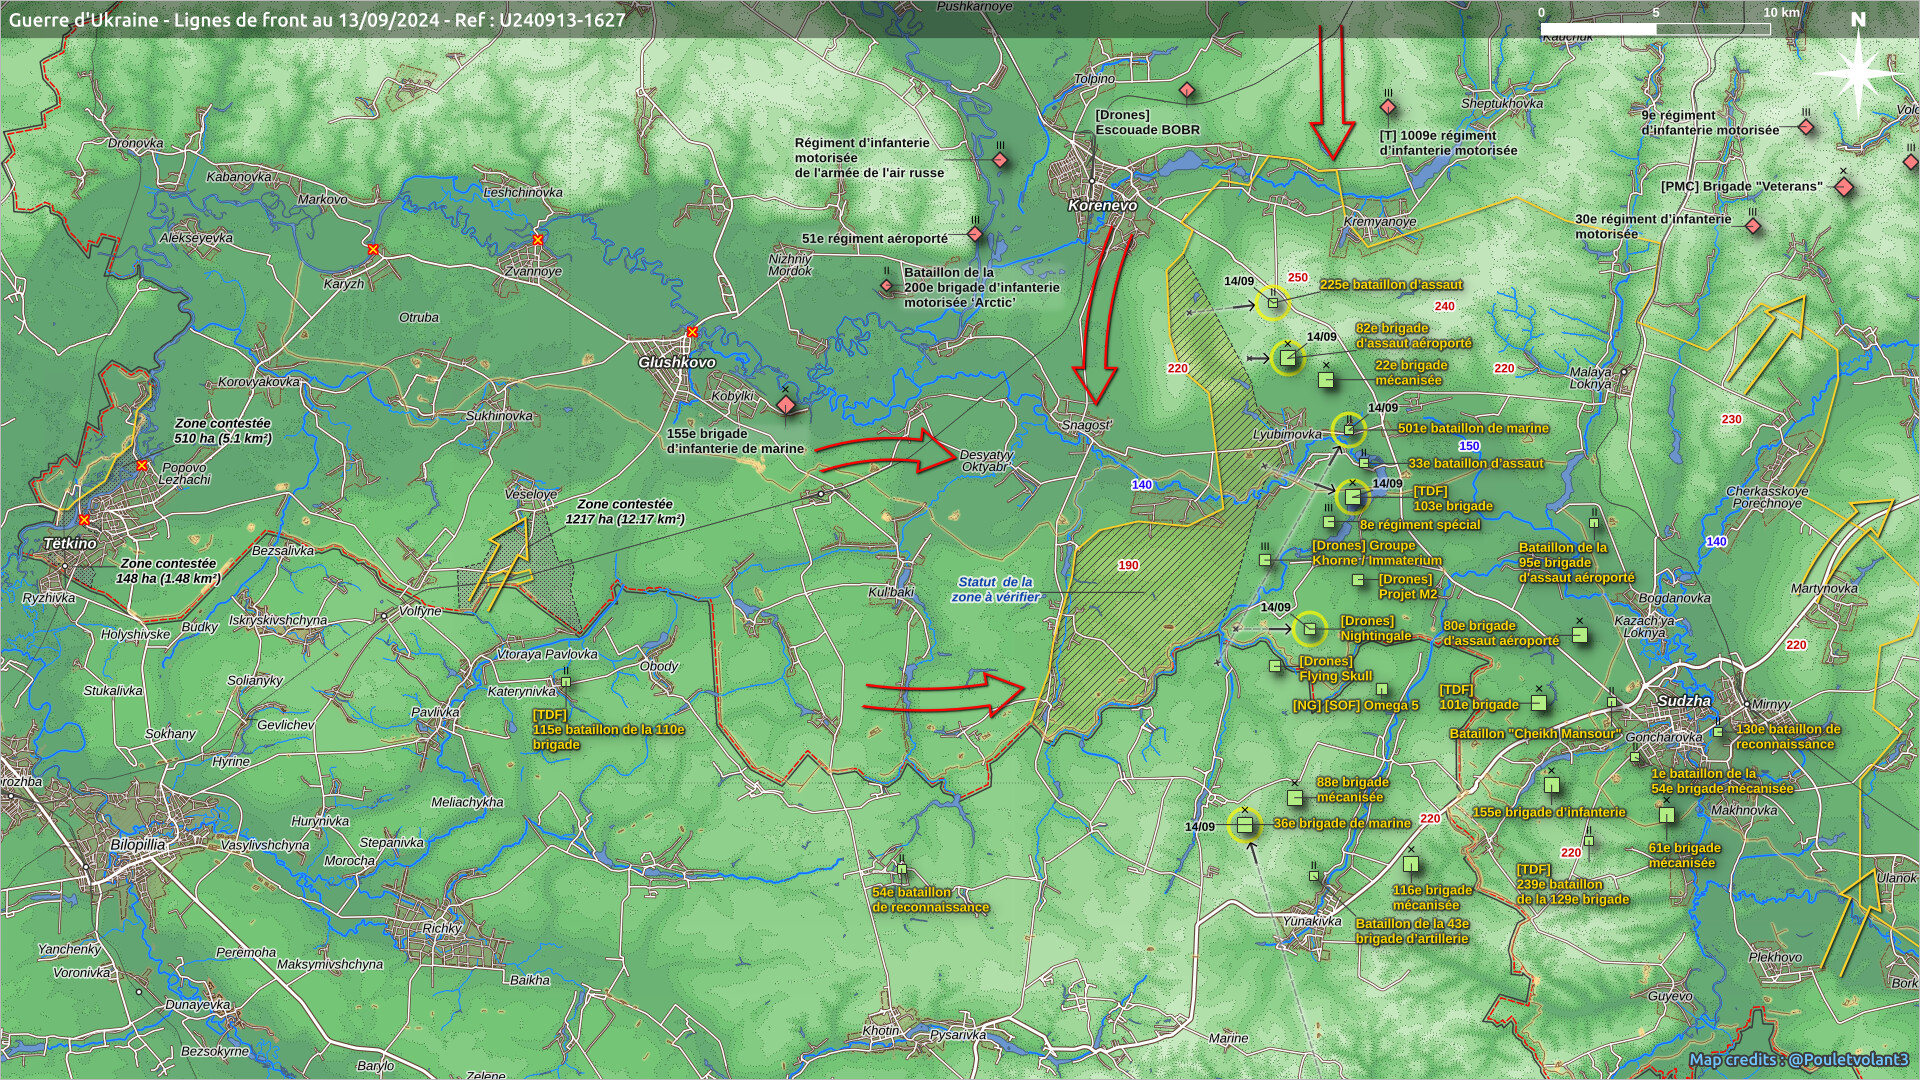The image size is (1920, 1080).
Task: Click the map title reference U240913-1627
Action: tap(560, 19)
